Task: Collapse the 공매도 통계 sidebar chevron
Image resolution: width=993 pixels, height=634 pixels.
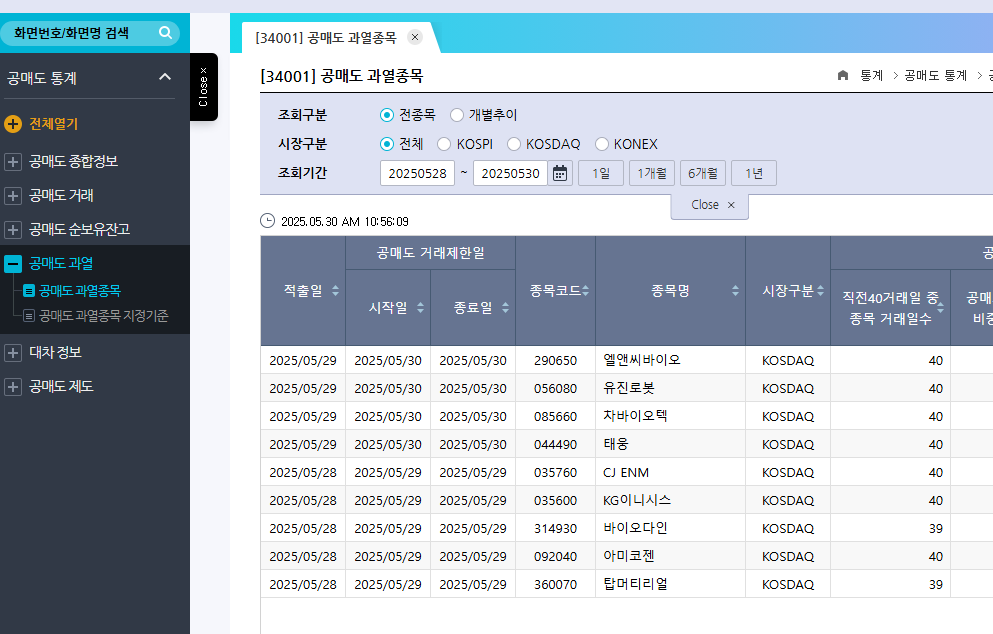Action: coord(165,77)
